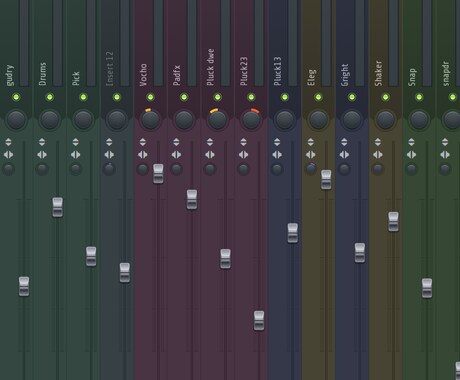Invert phase on the Pluck23 track
Screen dimensions: 460x380
coord(243,142)
